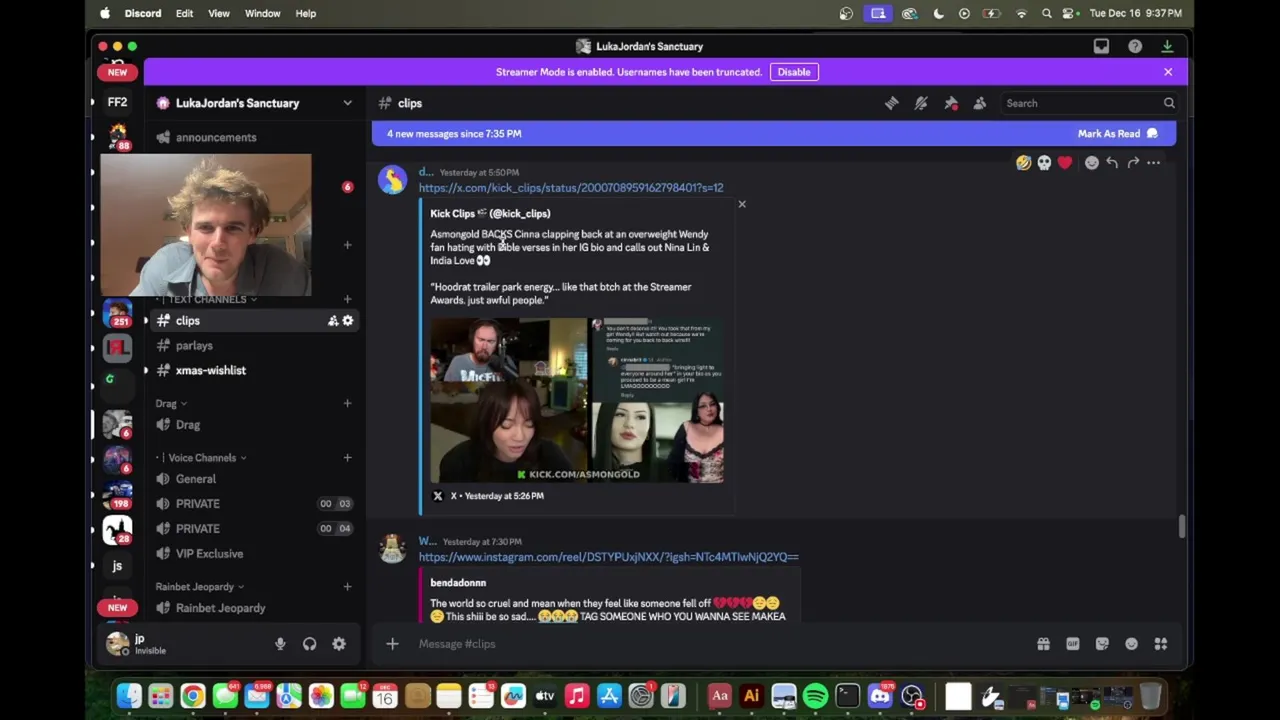Join the Drag voice channel
Screen dimensions: 1280x720
(x=254, y=425)
